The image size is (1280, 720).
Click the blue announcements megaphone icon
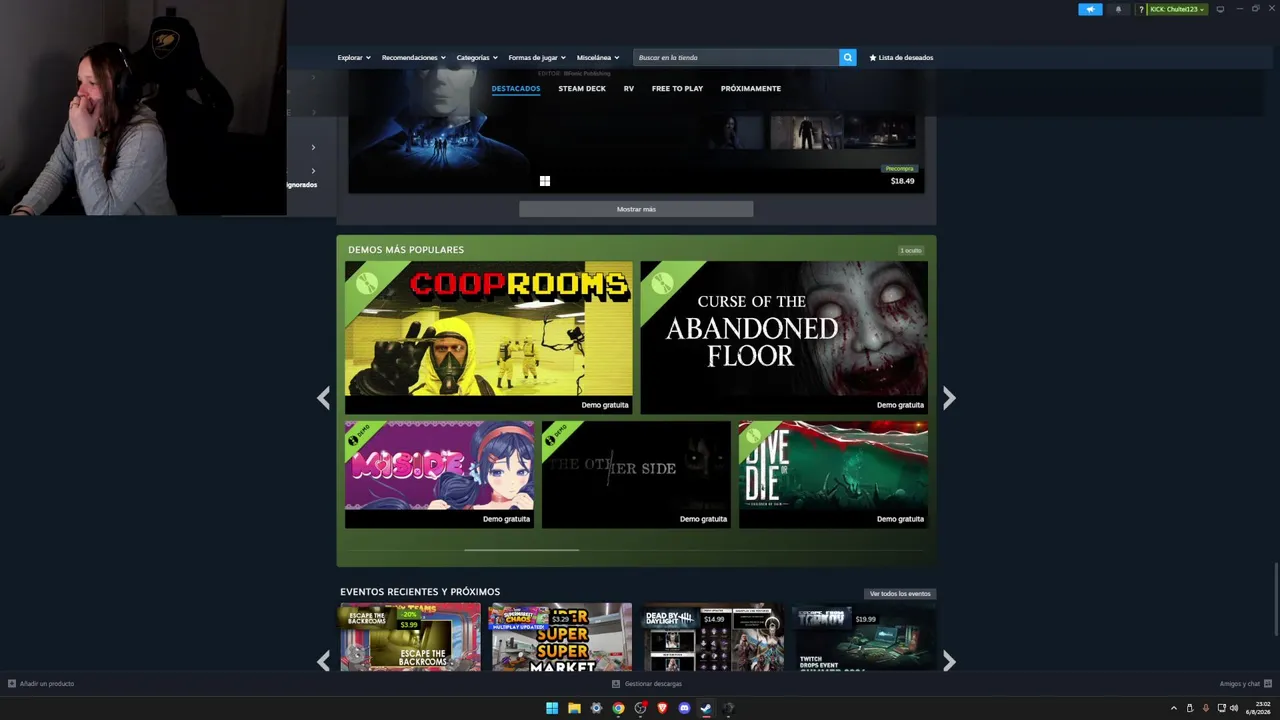pos(1090,9)
